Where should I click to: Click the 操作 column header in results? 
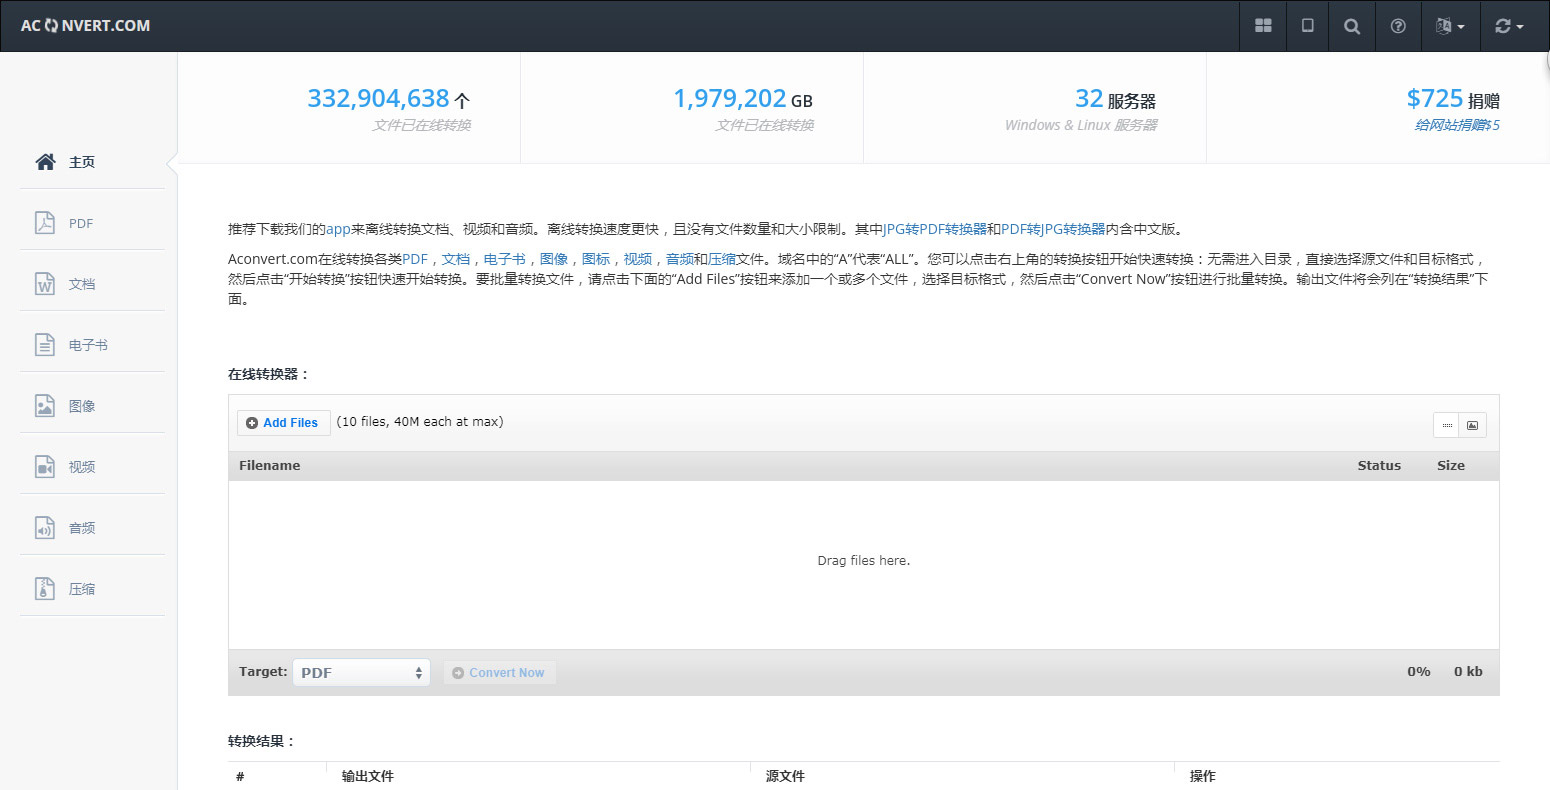[1203, 776]
